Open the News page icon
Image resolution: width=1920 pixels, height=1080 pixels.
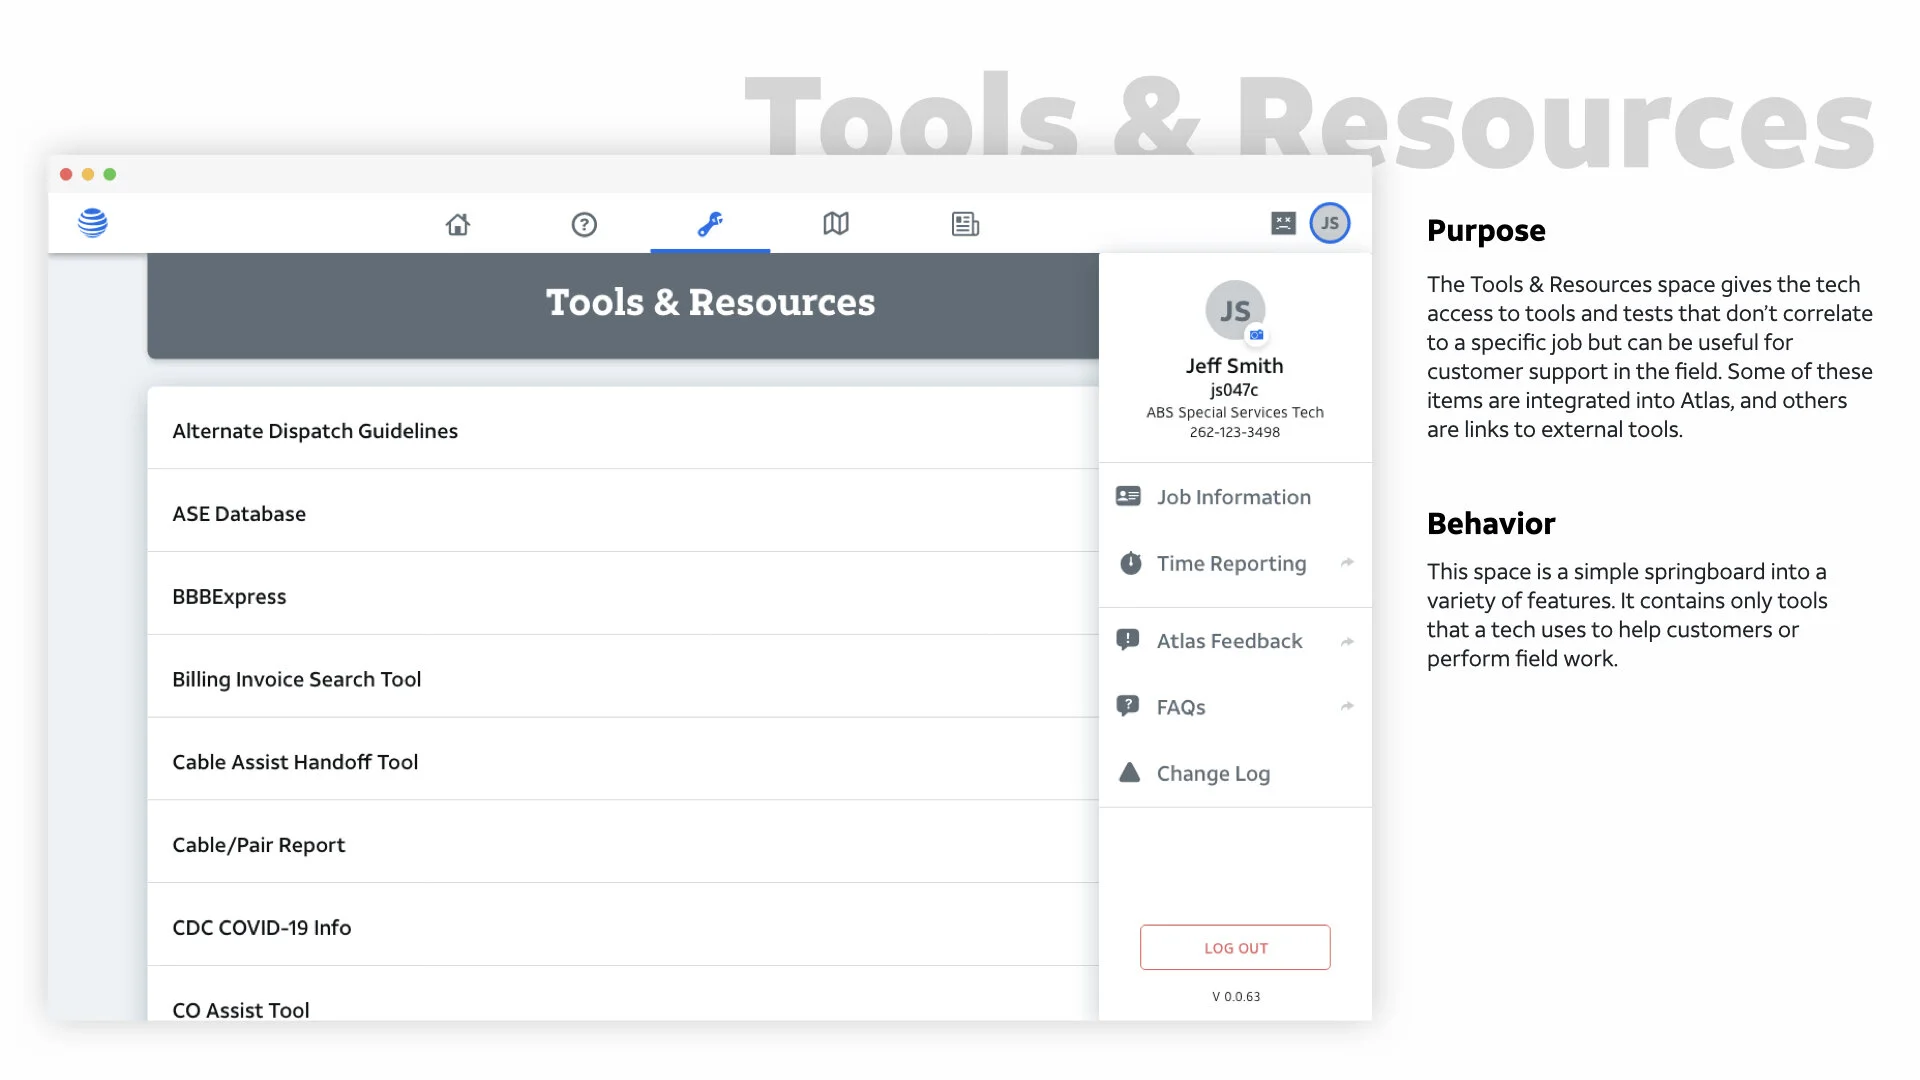[965, 224]
